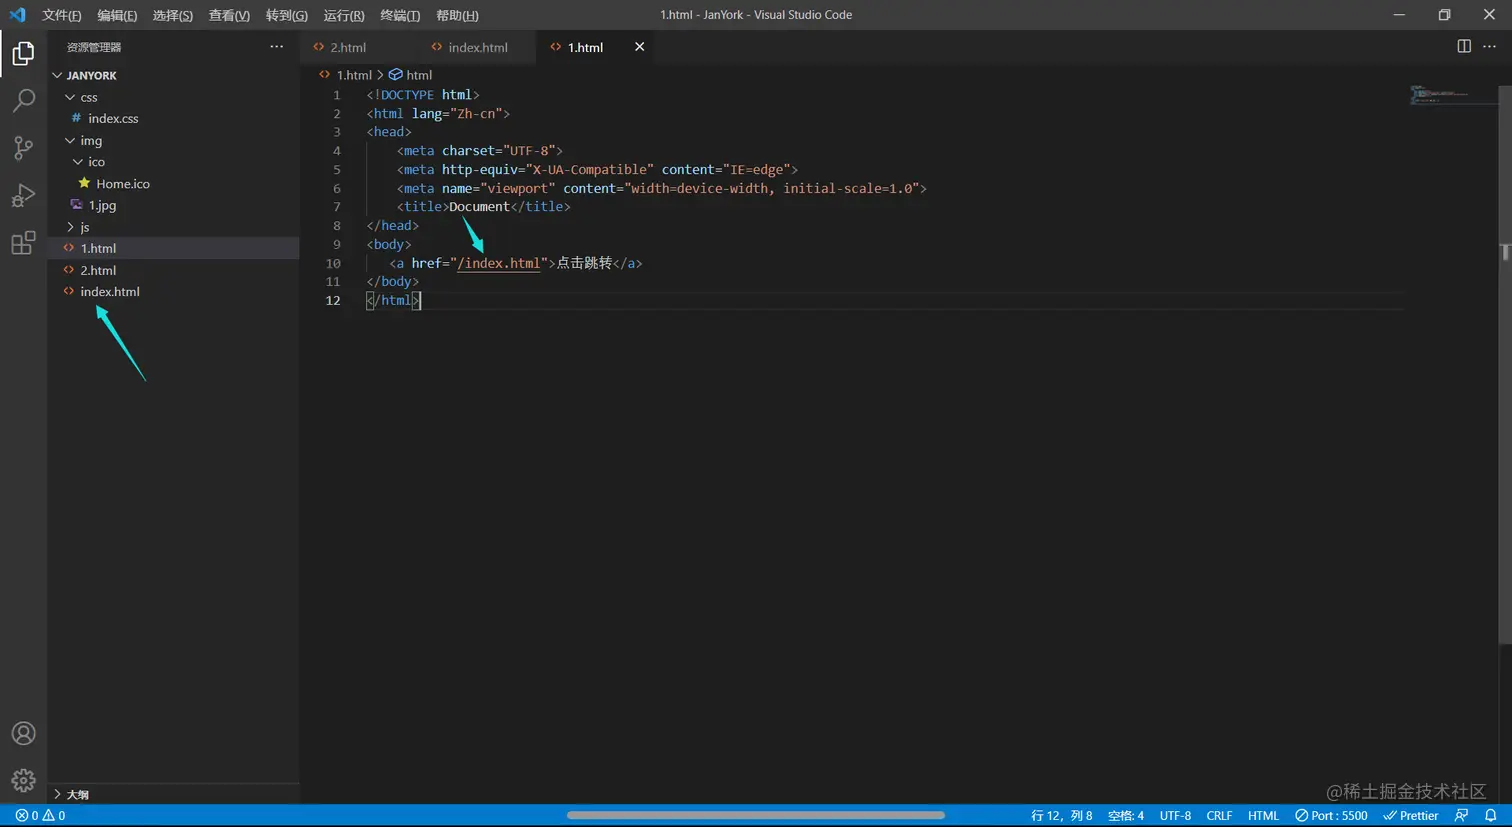Open index.css in the explorer
The width and height of the screenshot is (1512, 827).
[x=113, y=119]
